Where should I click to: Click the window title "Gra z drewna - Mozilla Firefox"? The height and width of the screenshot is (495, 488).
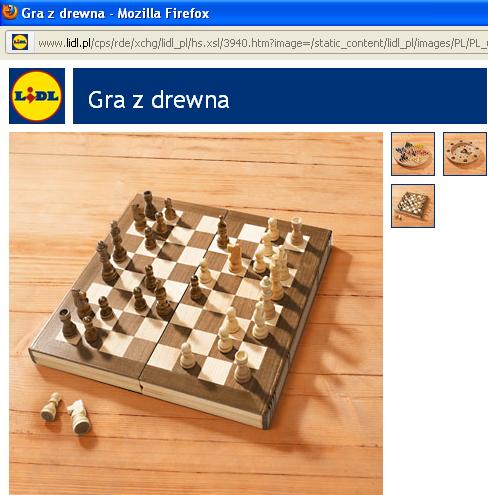coord(115,13)
